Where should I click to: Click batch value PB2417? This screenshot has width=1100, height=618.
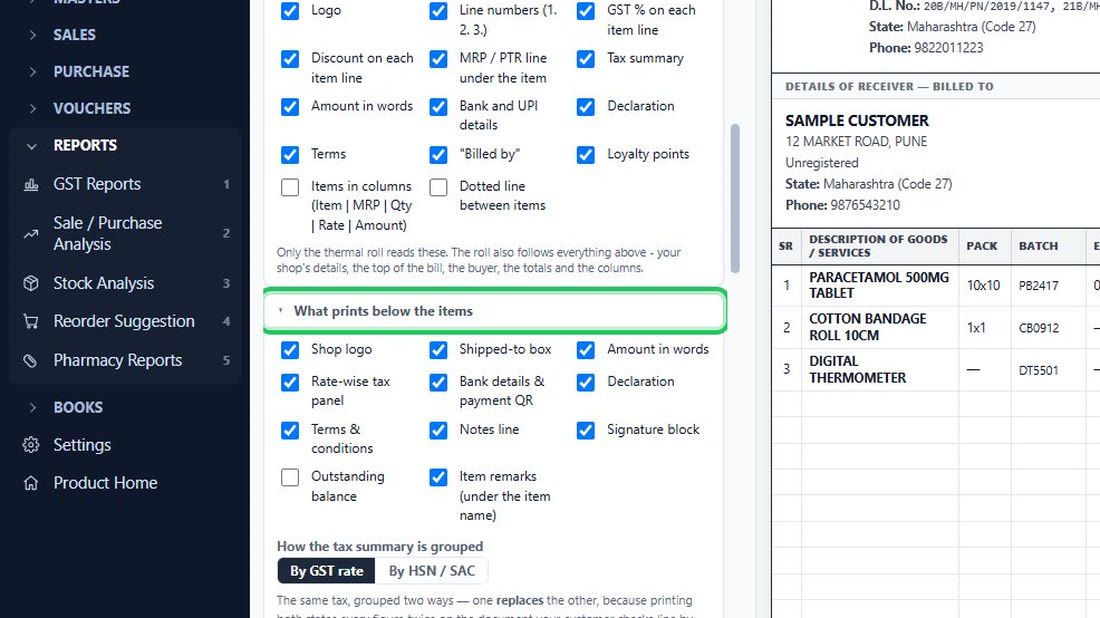tap(1038, 286)
